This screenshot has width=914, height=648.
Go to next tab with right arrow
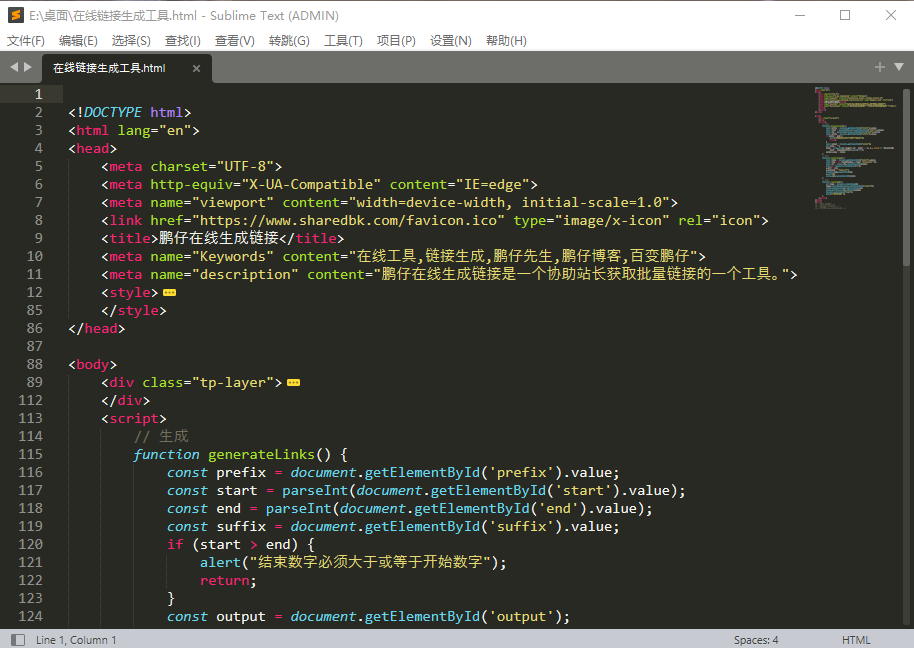(27, 67)
